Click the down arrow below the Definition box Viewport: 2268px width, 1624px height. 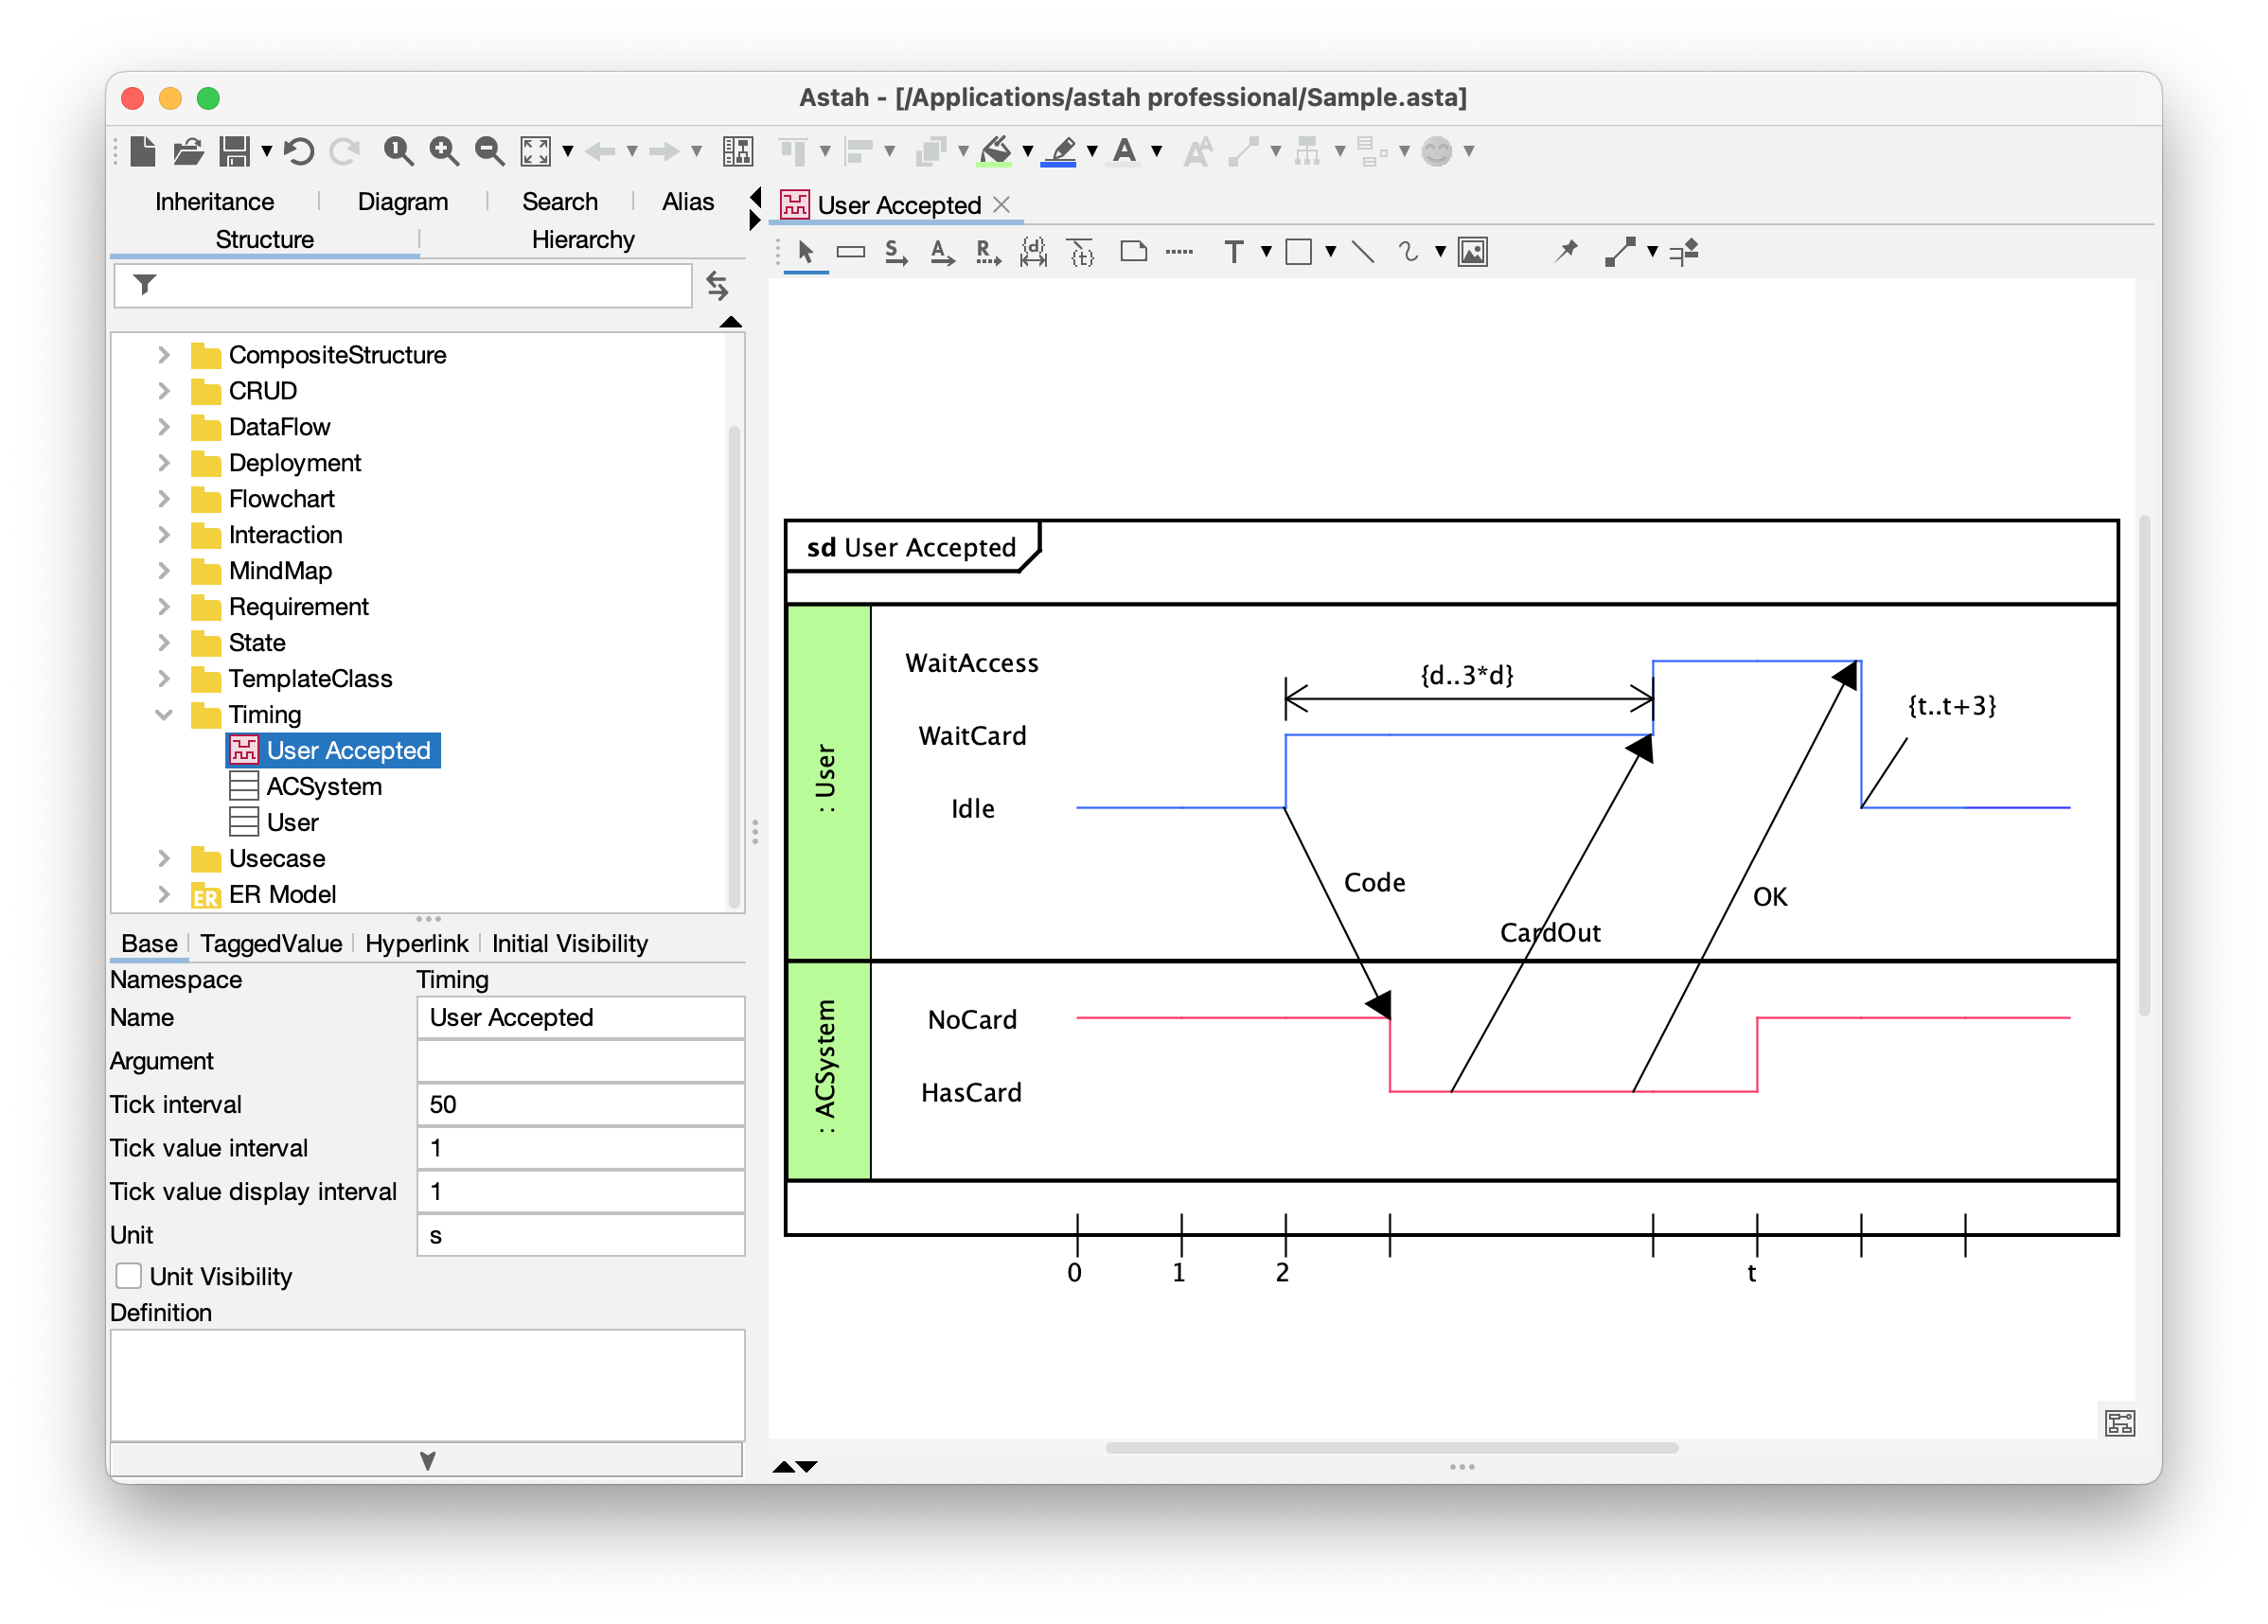(428, 1459)
